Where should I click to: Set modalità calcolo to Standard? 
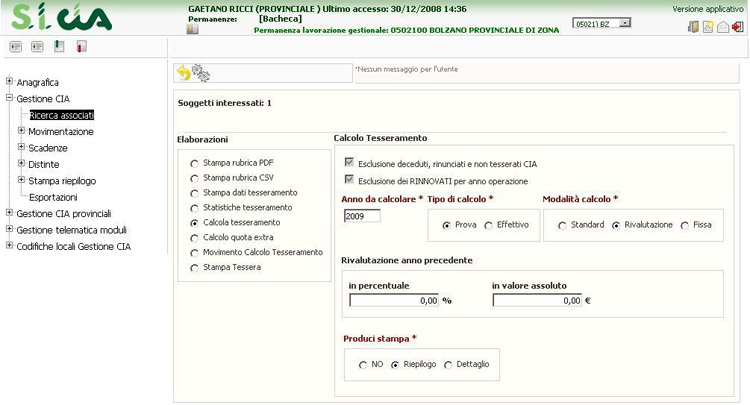coord(562,225)
